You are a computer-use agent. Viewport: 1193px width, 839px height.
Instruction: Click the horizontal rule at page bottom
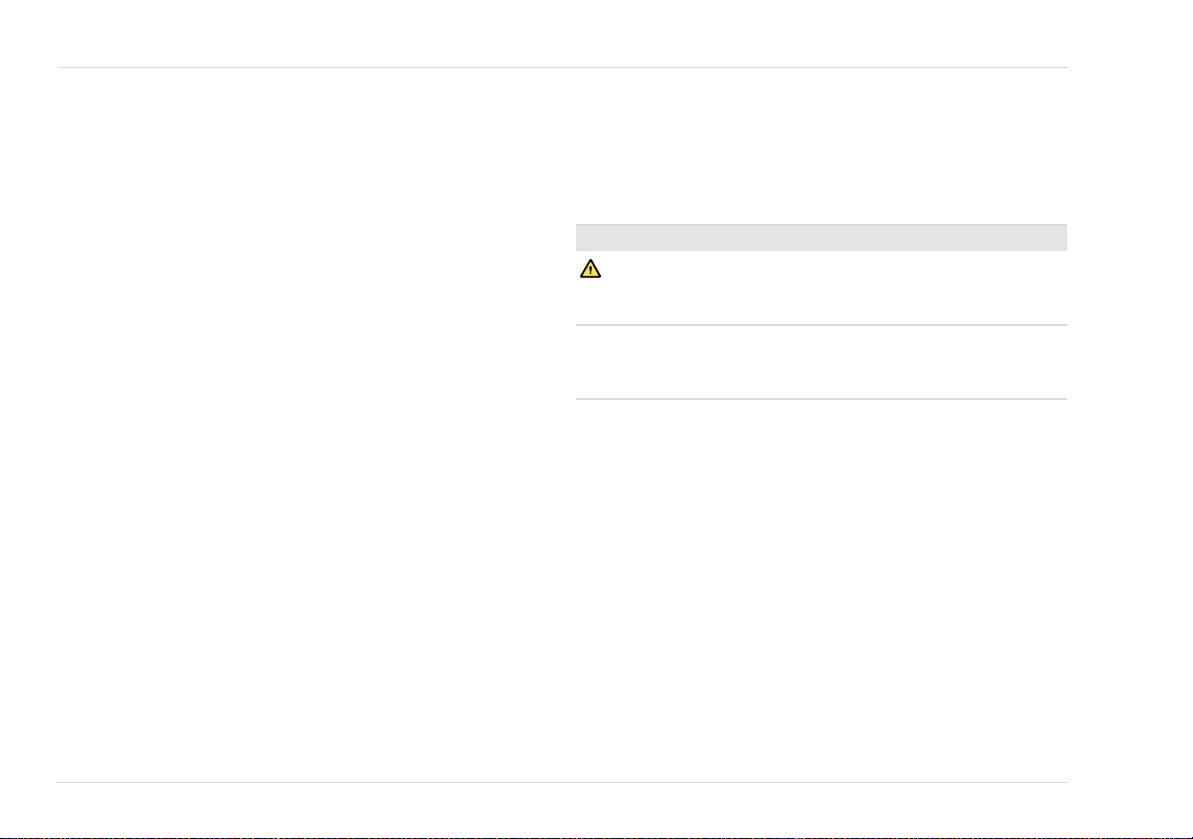point(562,782)
